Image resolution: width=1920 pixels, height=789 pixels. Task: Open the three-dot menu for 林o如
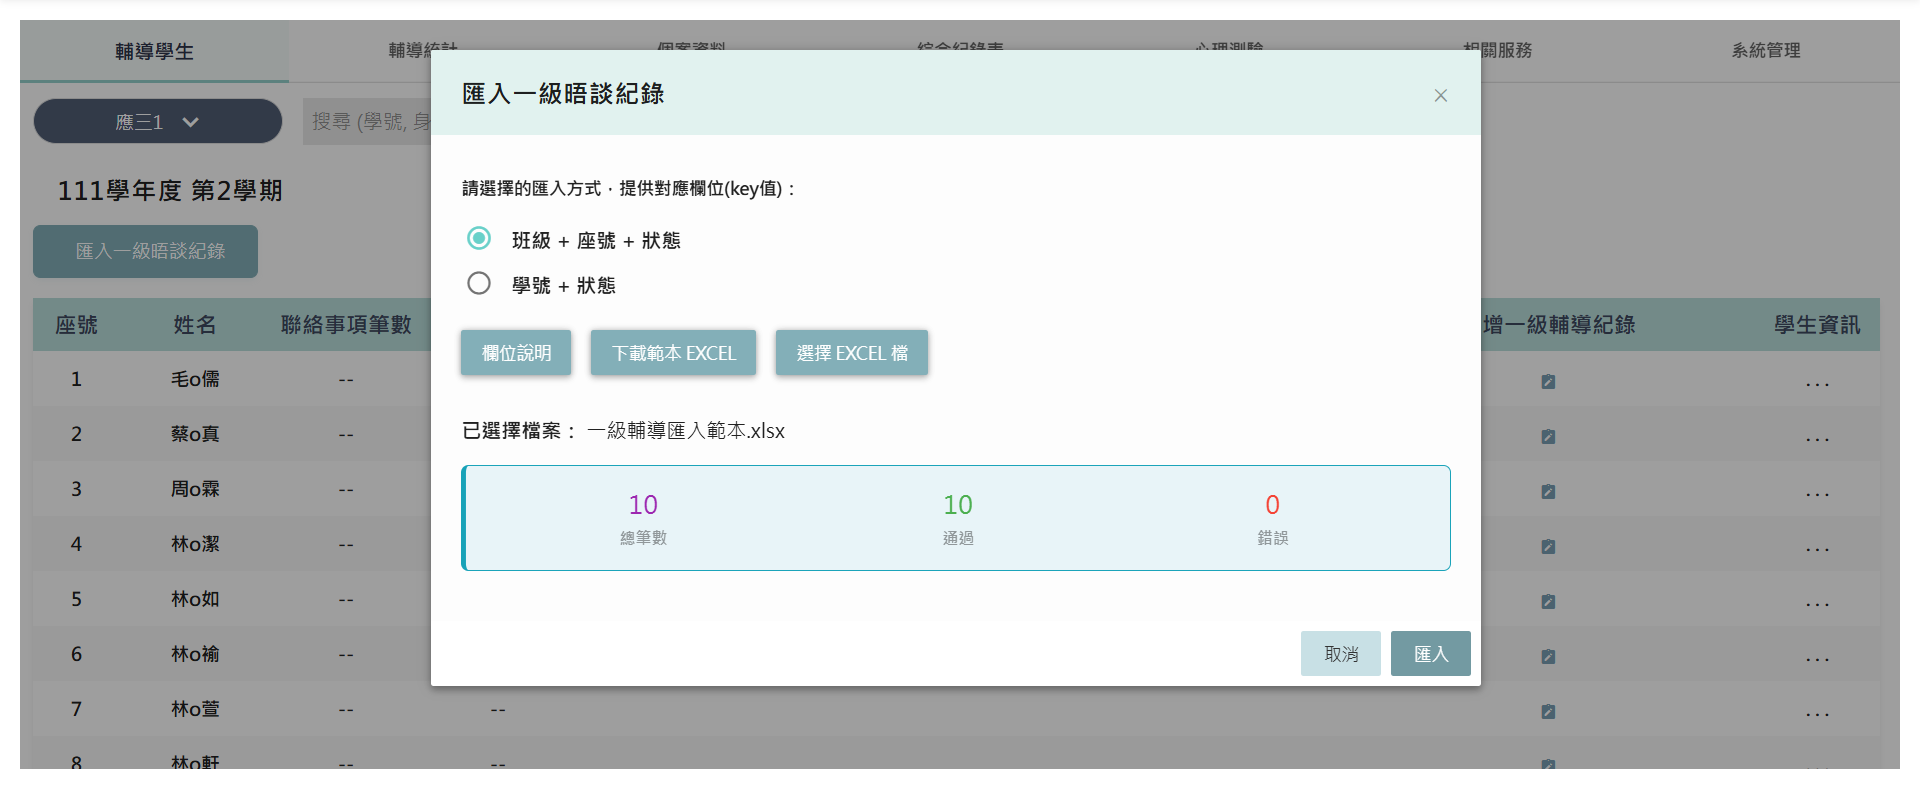[x=1817, y=604]
